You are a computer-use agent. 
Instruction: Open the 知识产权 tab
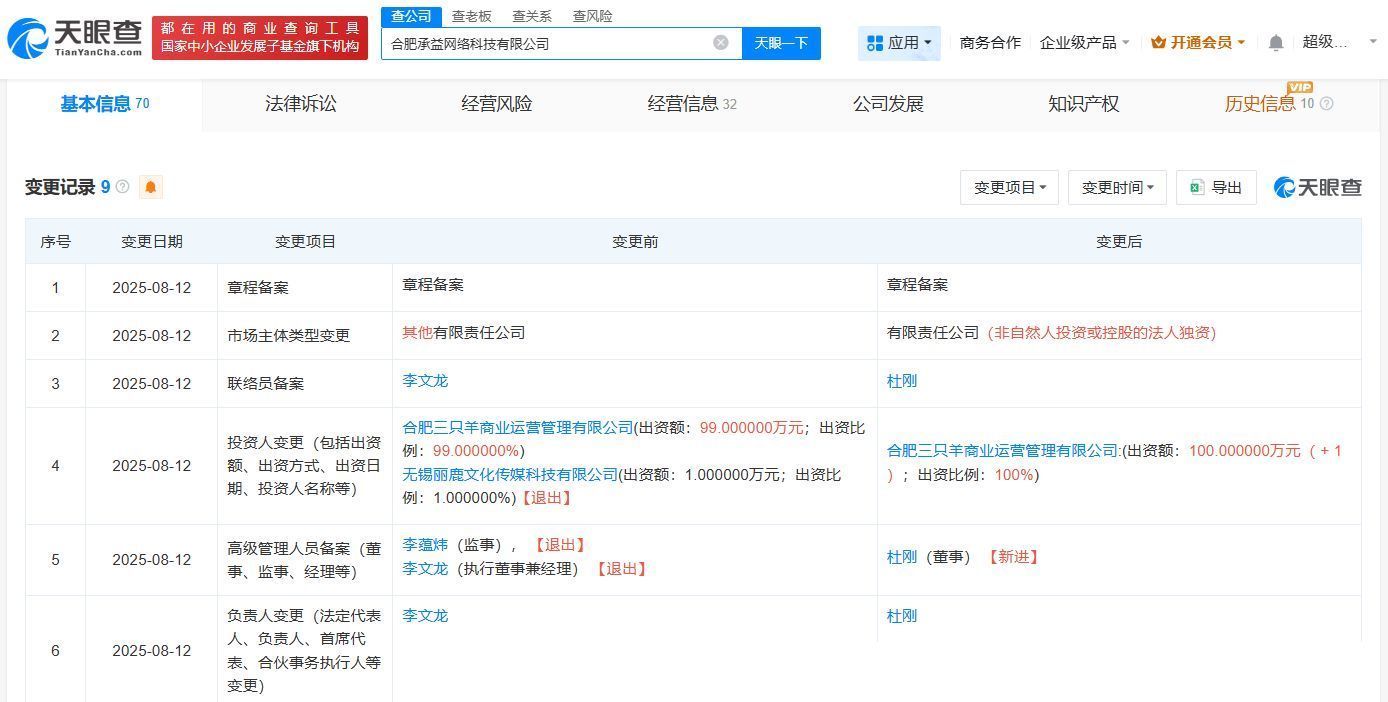[1083, 104]
